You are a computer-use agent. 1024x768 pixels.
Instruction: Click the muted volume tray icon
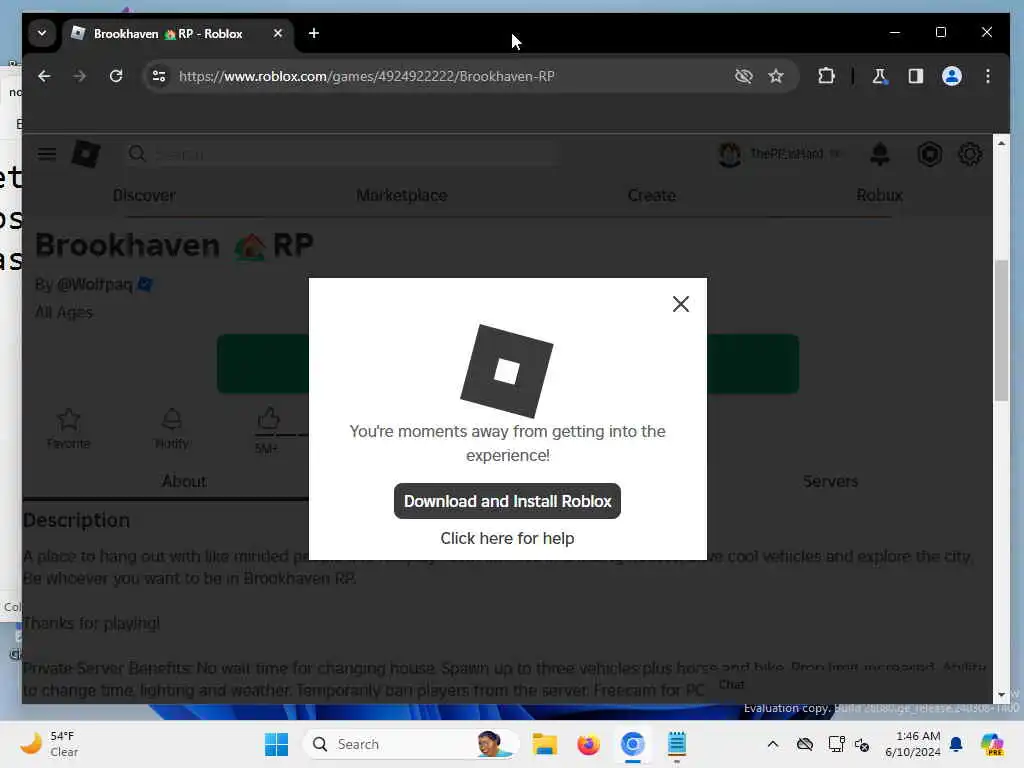click(861, 744)
